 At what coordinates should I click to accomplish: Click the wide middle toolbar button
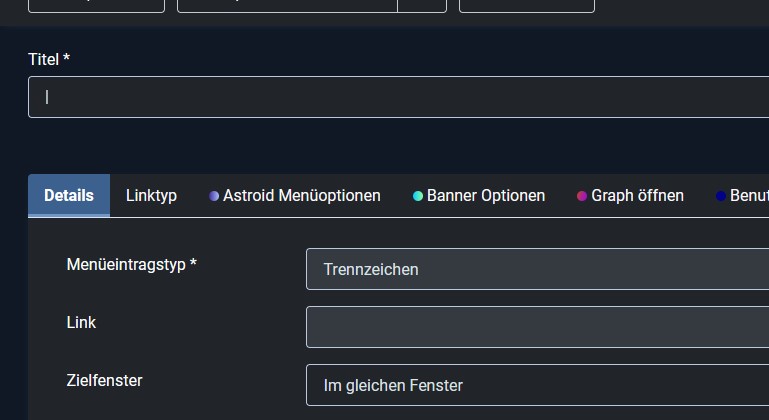point(287,6)
